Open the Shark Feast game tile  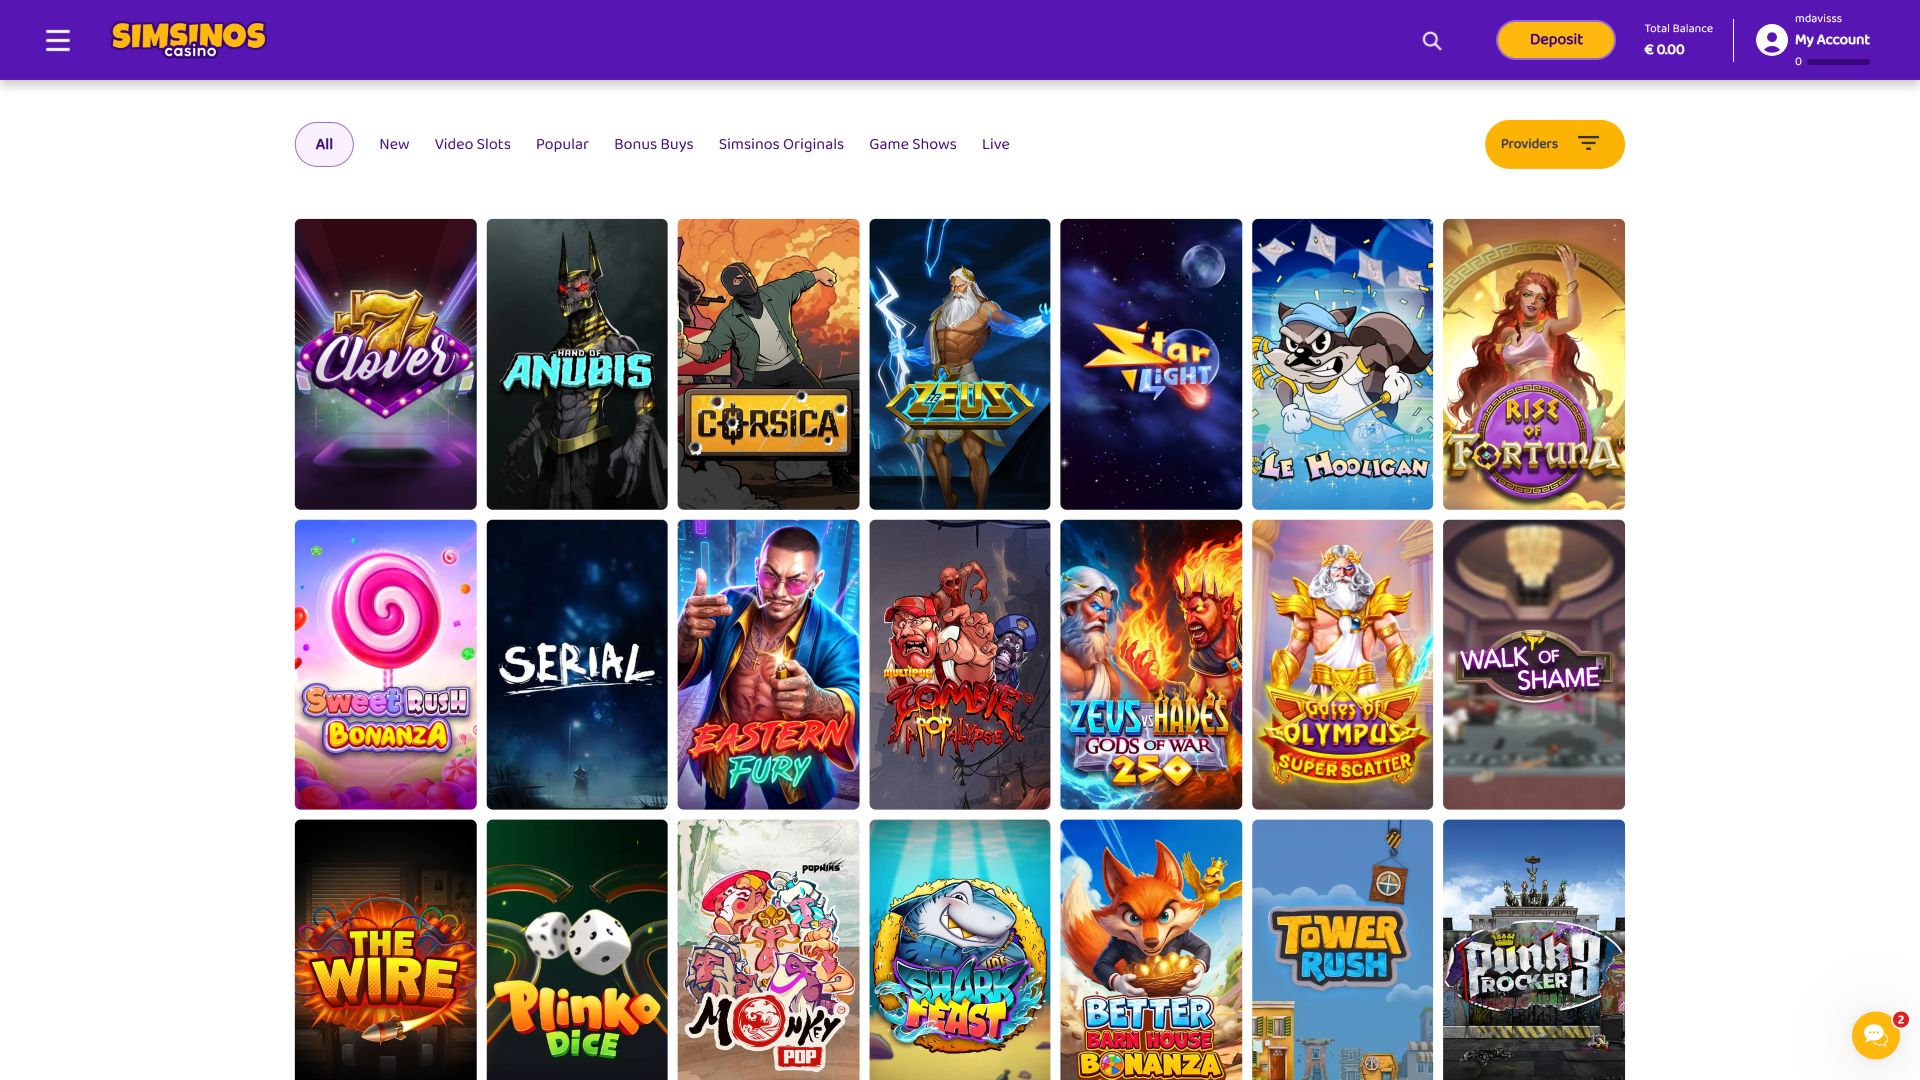coord(960,950)
